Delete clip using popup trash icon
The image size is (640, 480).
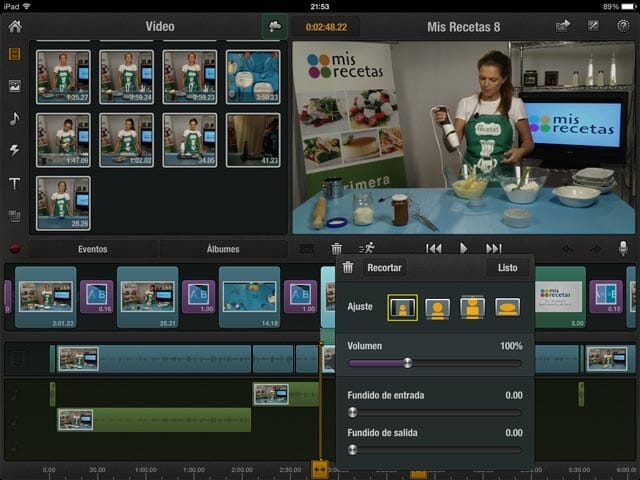click(x=347, y=268)
